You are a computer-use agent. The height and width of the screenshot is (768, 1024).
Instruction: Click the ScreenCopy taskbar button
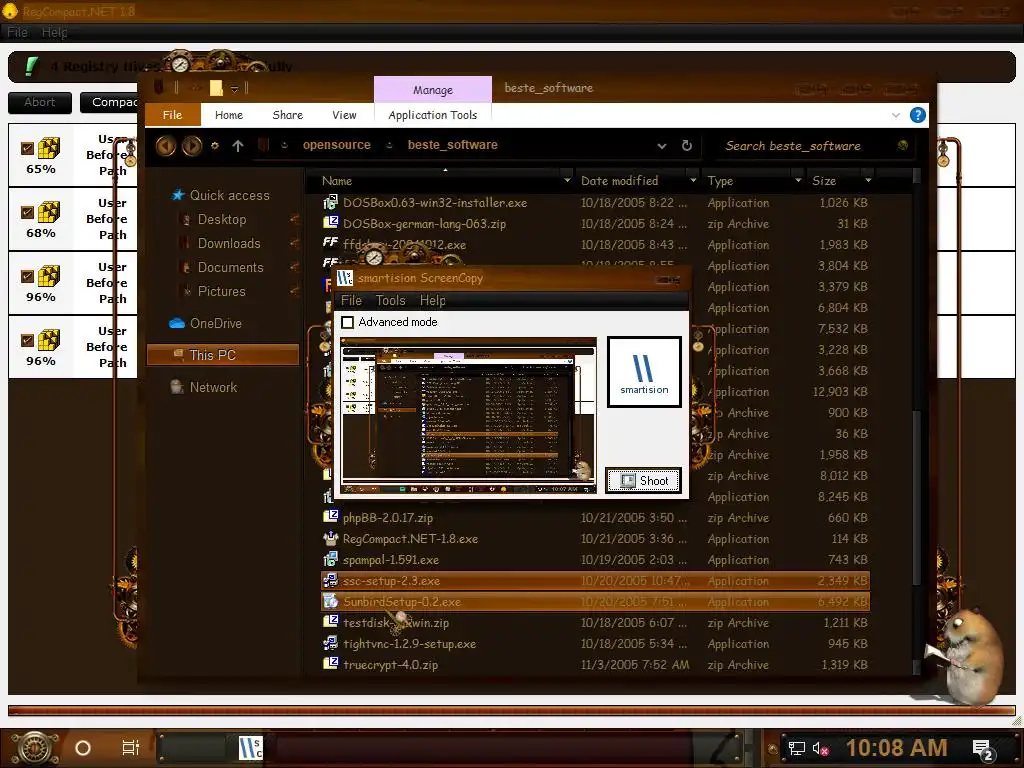tap(250, 748)
